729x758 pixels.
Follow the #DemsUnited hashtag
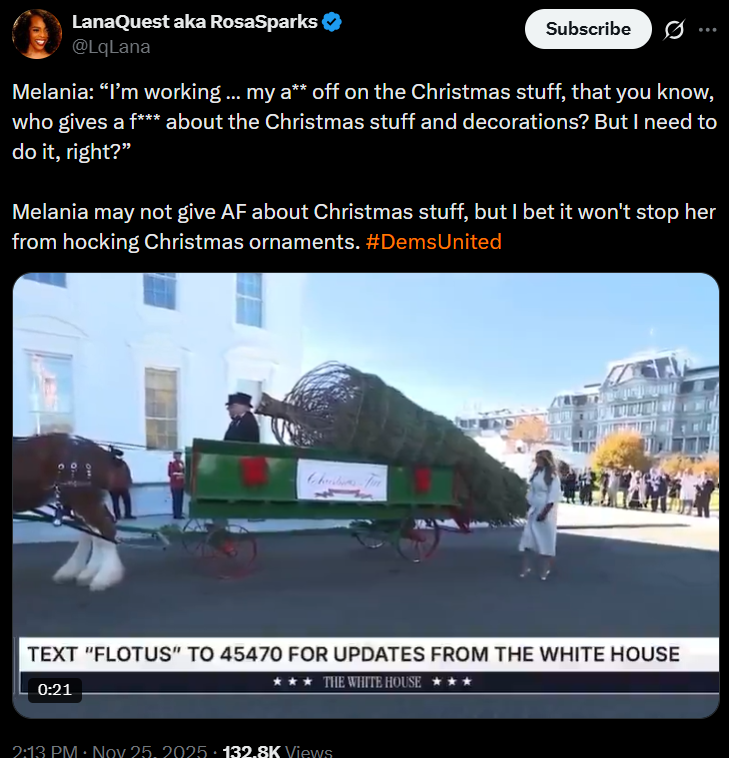point(434,242)
